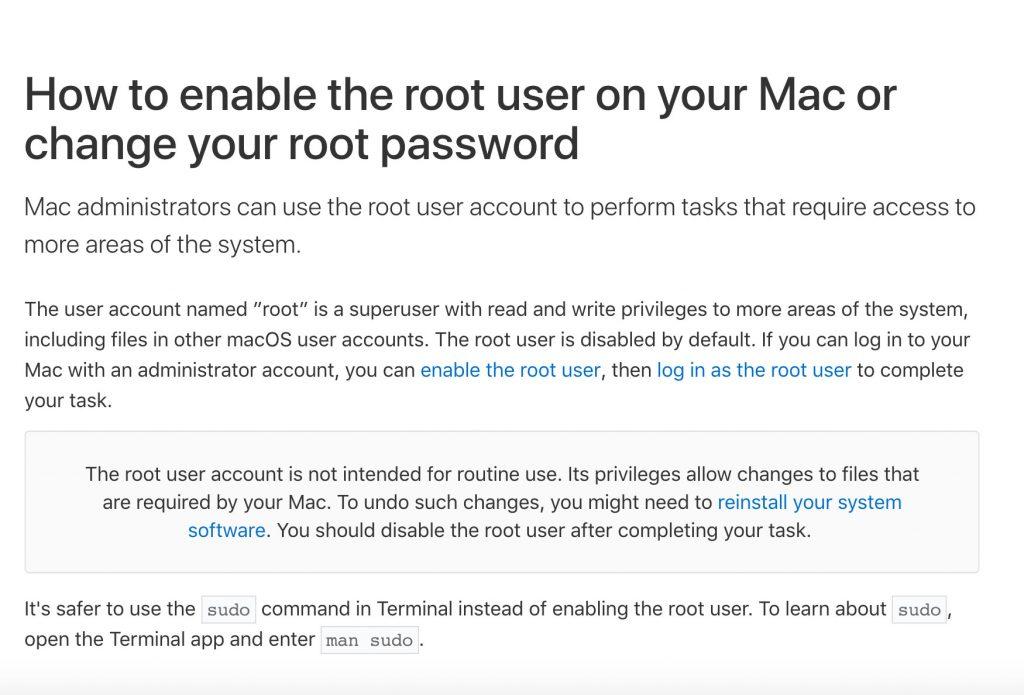The width and height of the screenshot is (1024, 695).
Task: Click the subtitle text "more areas of the system."
Action: point(163,245)
